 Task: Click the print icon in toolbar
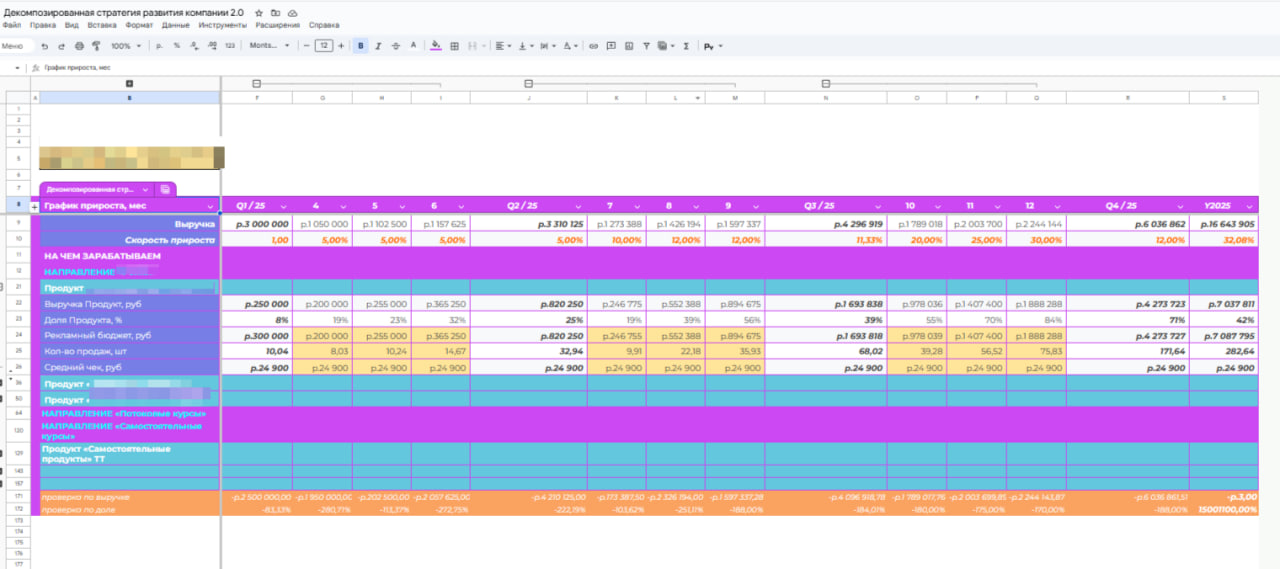click(79, 46)
